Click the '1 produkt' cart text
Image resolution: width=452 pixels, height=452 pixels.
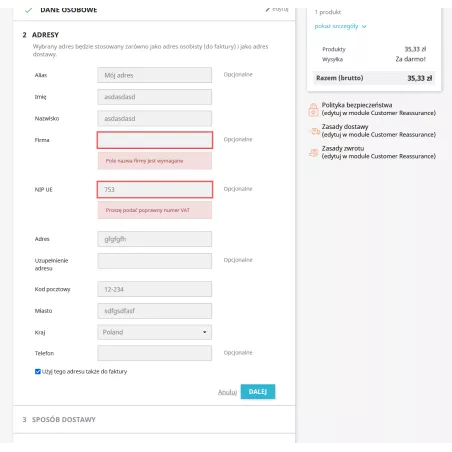tap(328, 12)
